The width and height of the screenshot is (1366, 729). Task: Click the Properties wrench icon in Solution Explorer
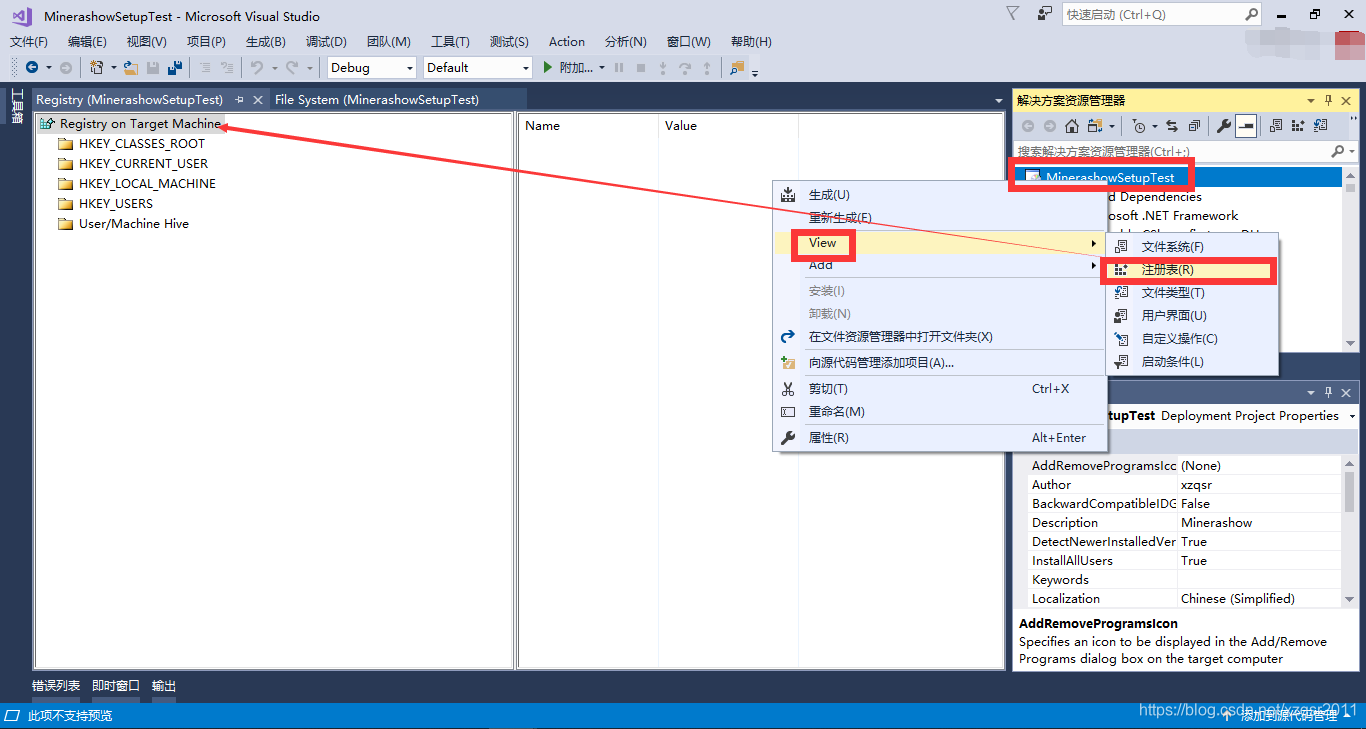[1223, 126]
